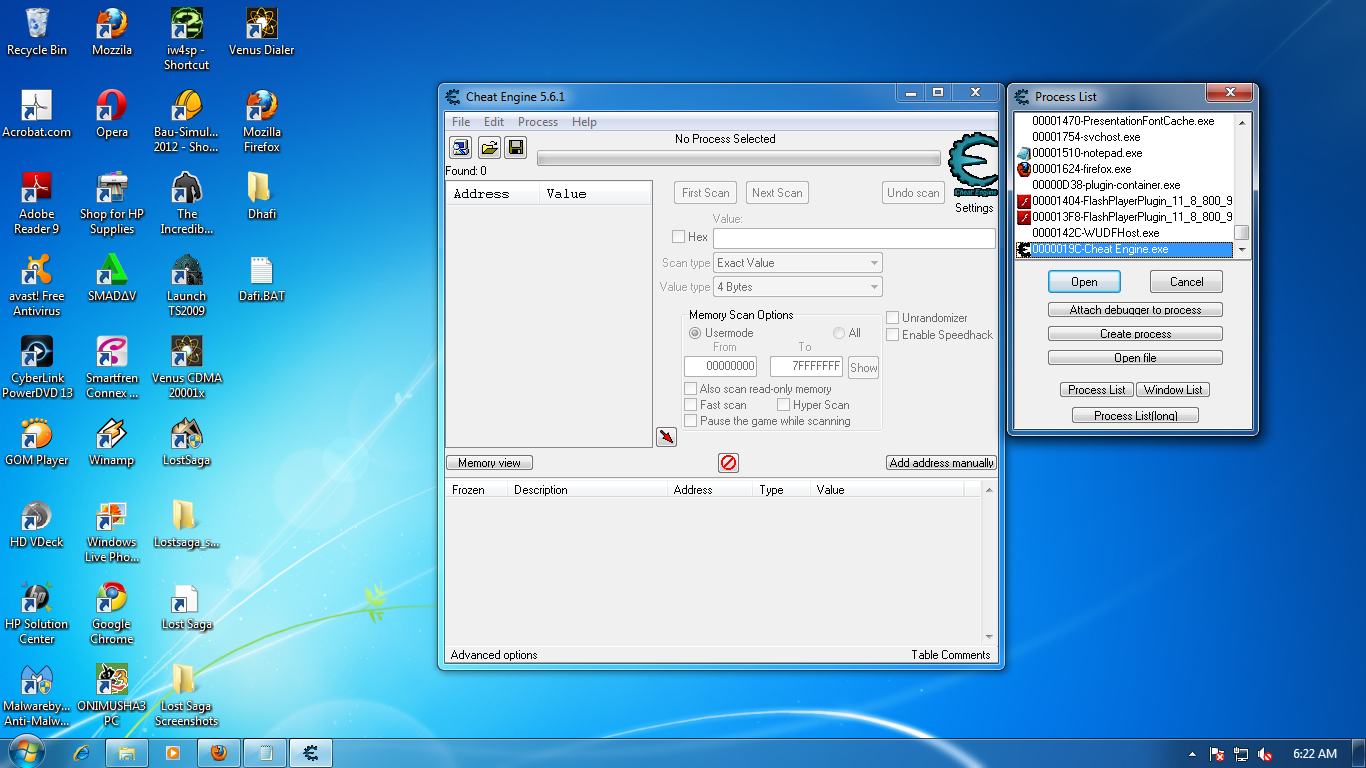
Task: Open the Scan type dropdown
Action: 798,263
